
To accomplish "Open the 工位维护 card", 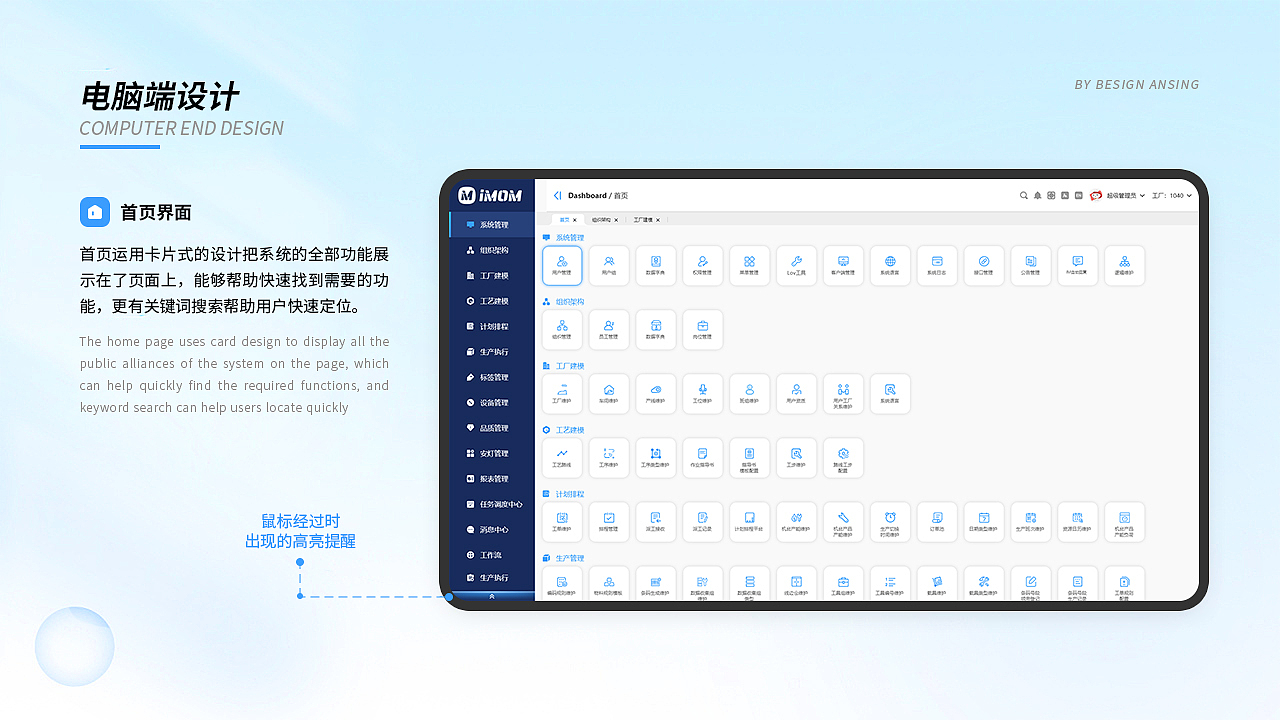I will 703,394.
